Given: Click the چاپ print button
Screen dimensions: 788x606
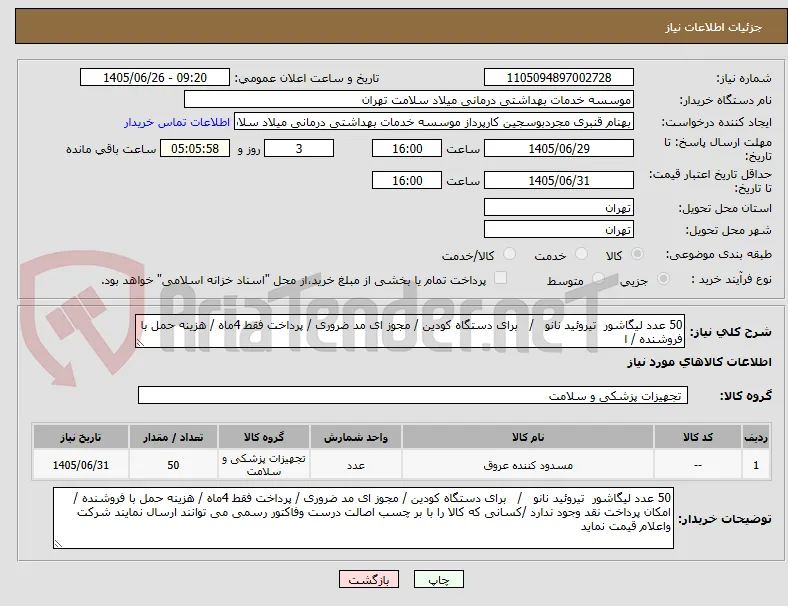Looking at the screenshot, I should [x=439, y=579].
